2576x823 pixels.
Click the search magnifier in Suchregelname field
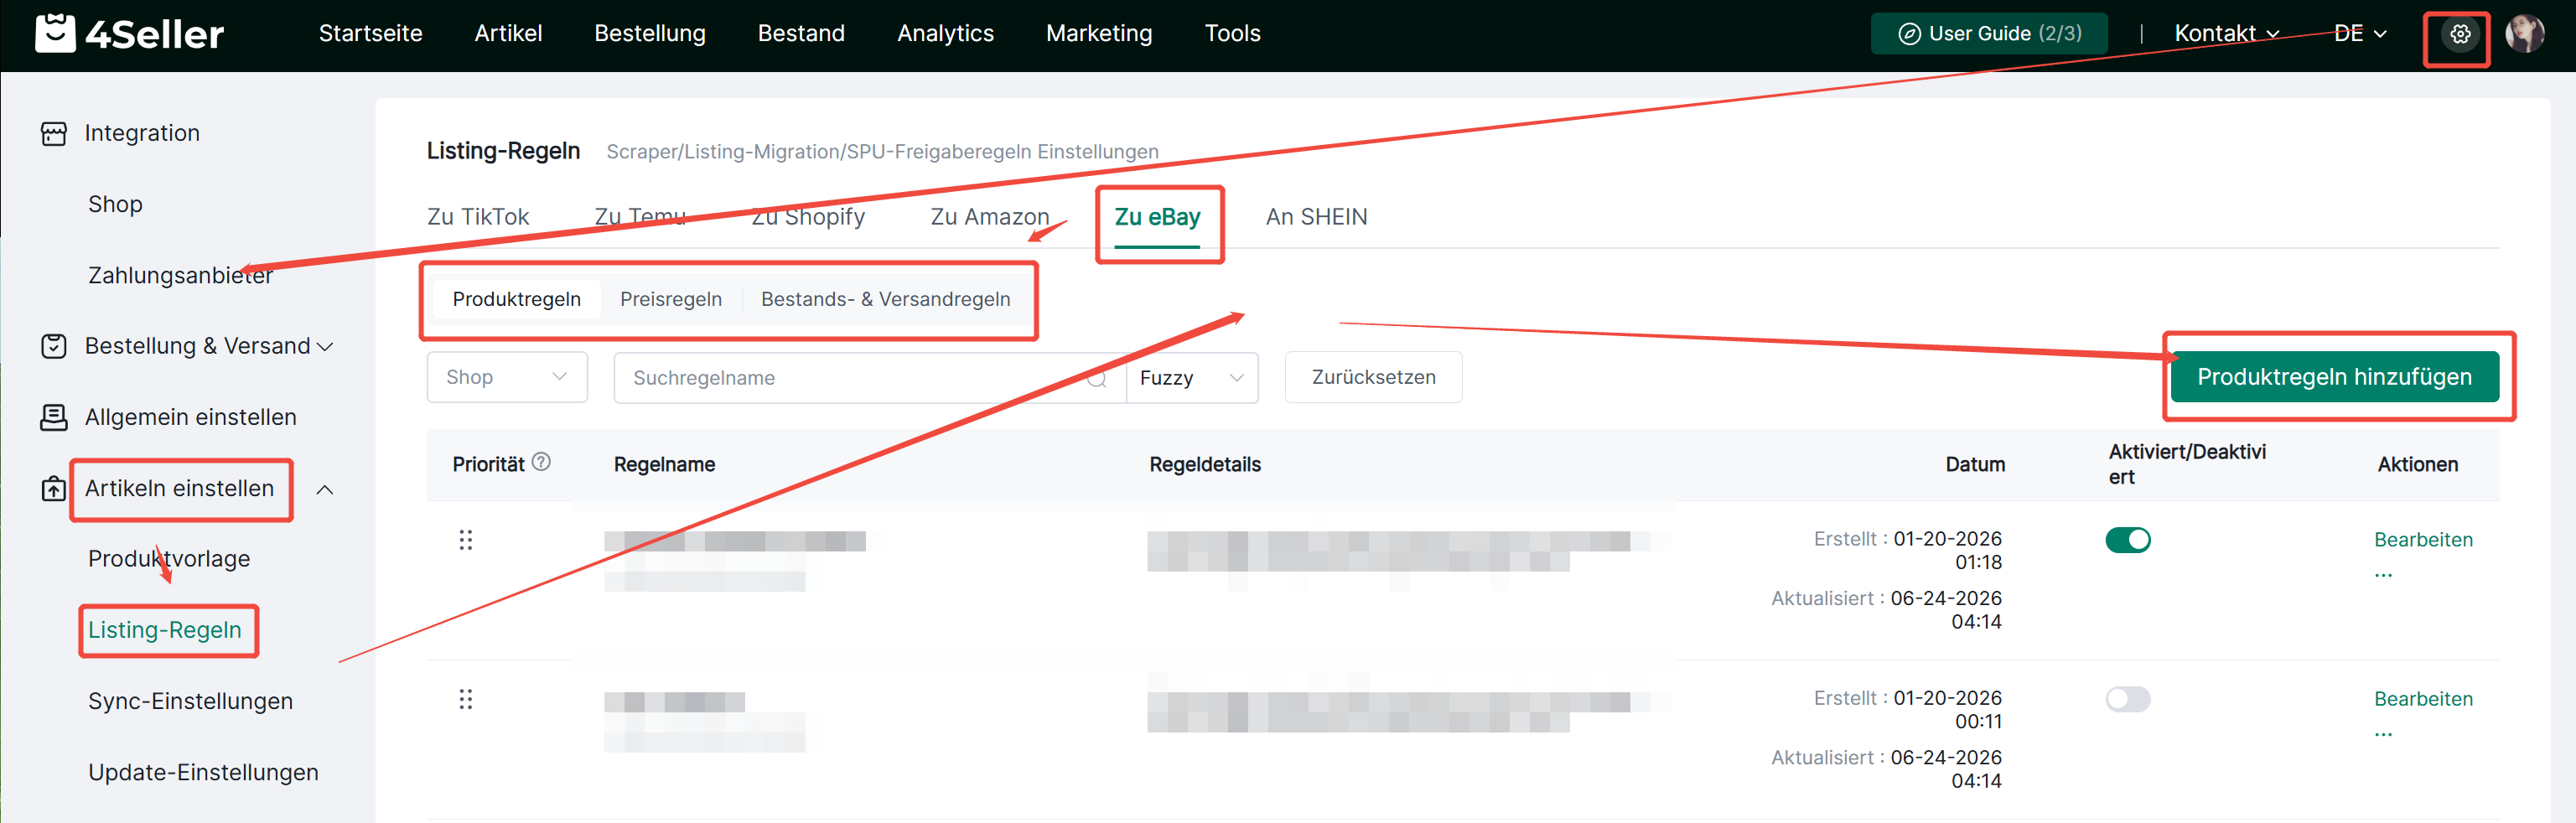(1097, 378)
